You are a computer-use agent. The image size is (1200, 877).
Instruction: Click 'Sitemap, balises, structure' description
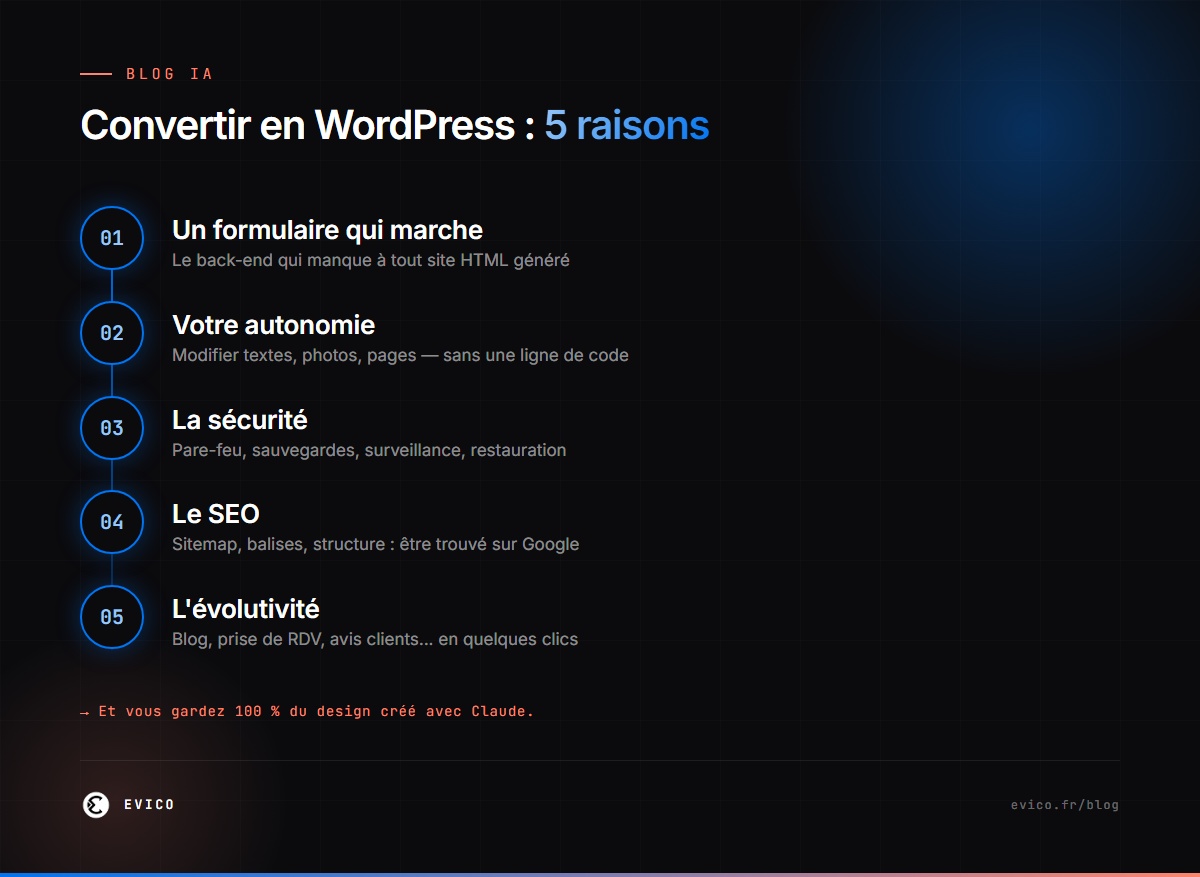tap(376, 545)
